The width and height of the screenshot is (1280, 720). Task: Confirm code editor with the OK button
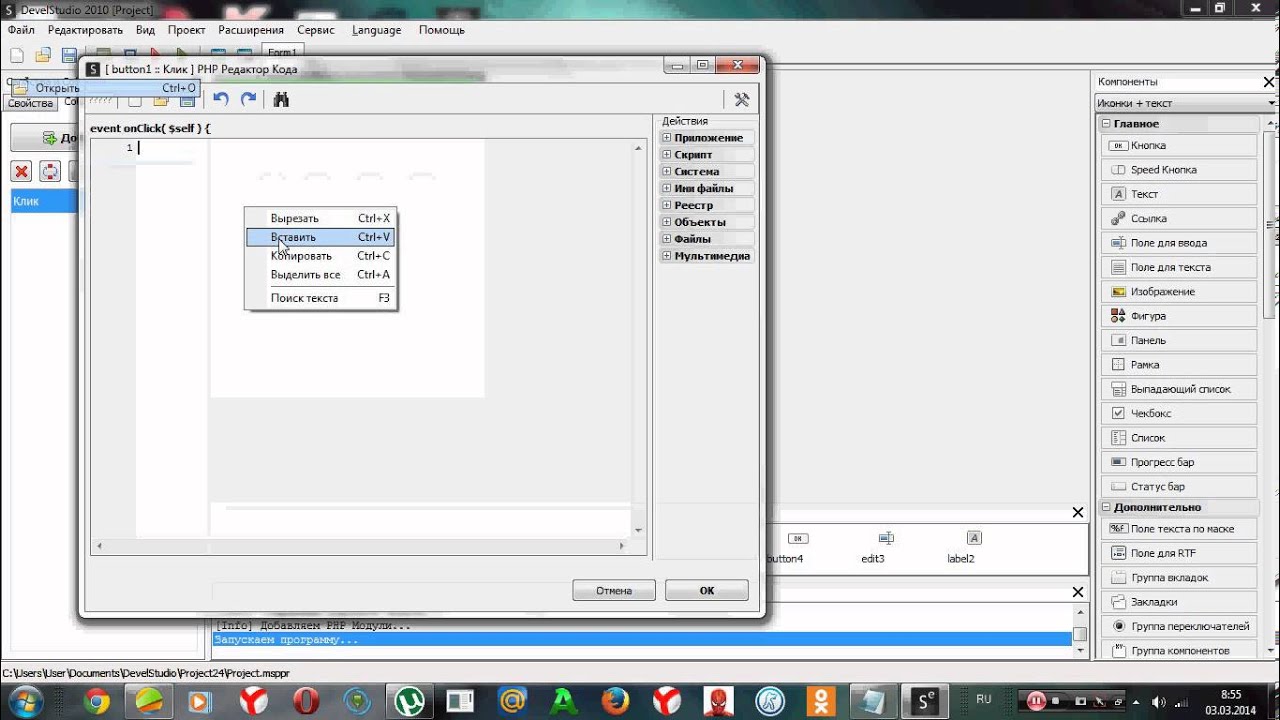(x=706, y=590)
